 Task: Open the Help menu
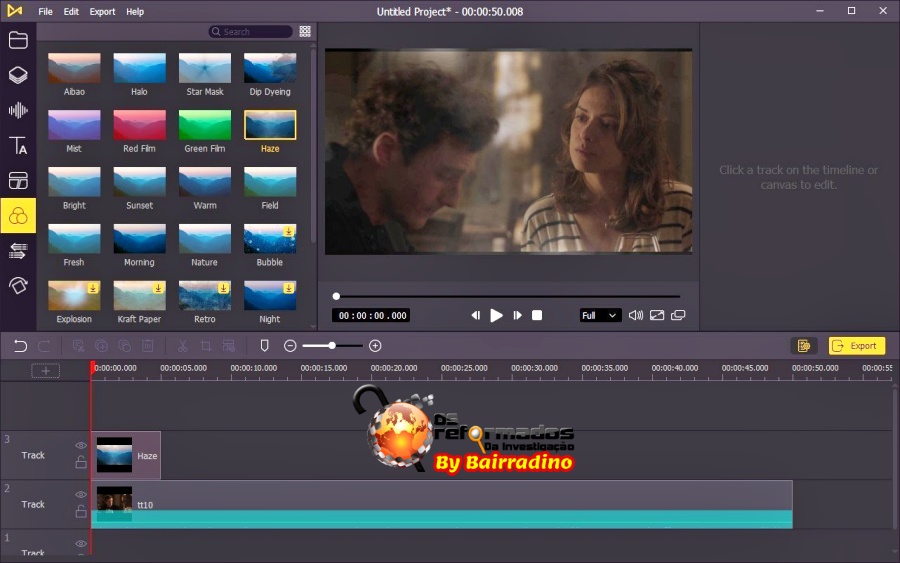[135, 11]
